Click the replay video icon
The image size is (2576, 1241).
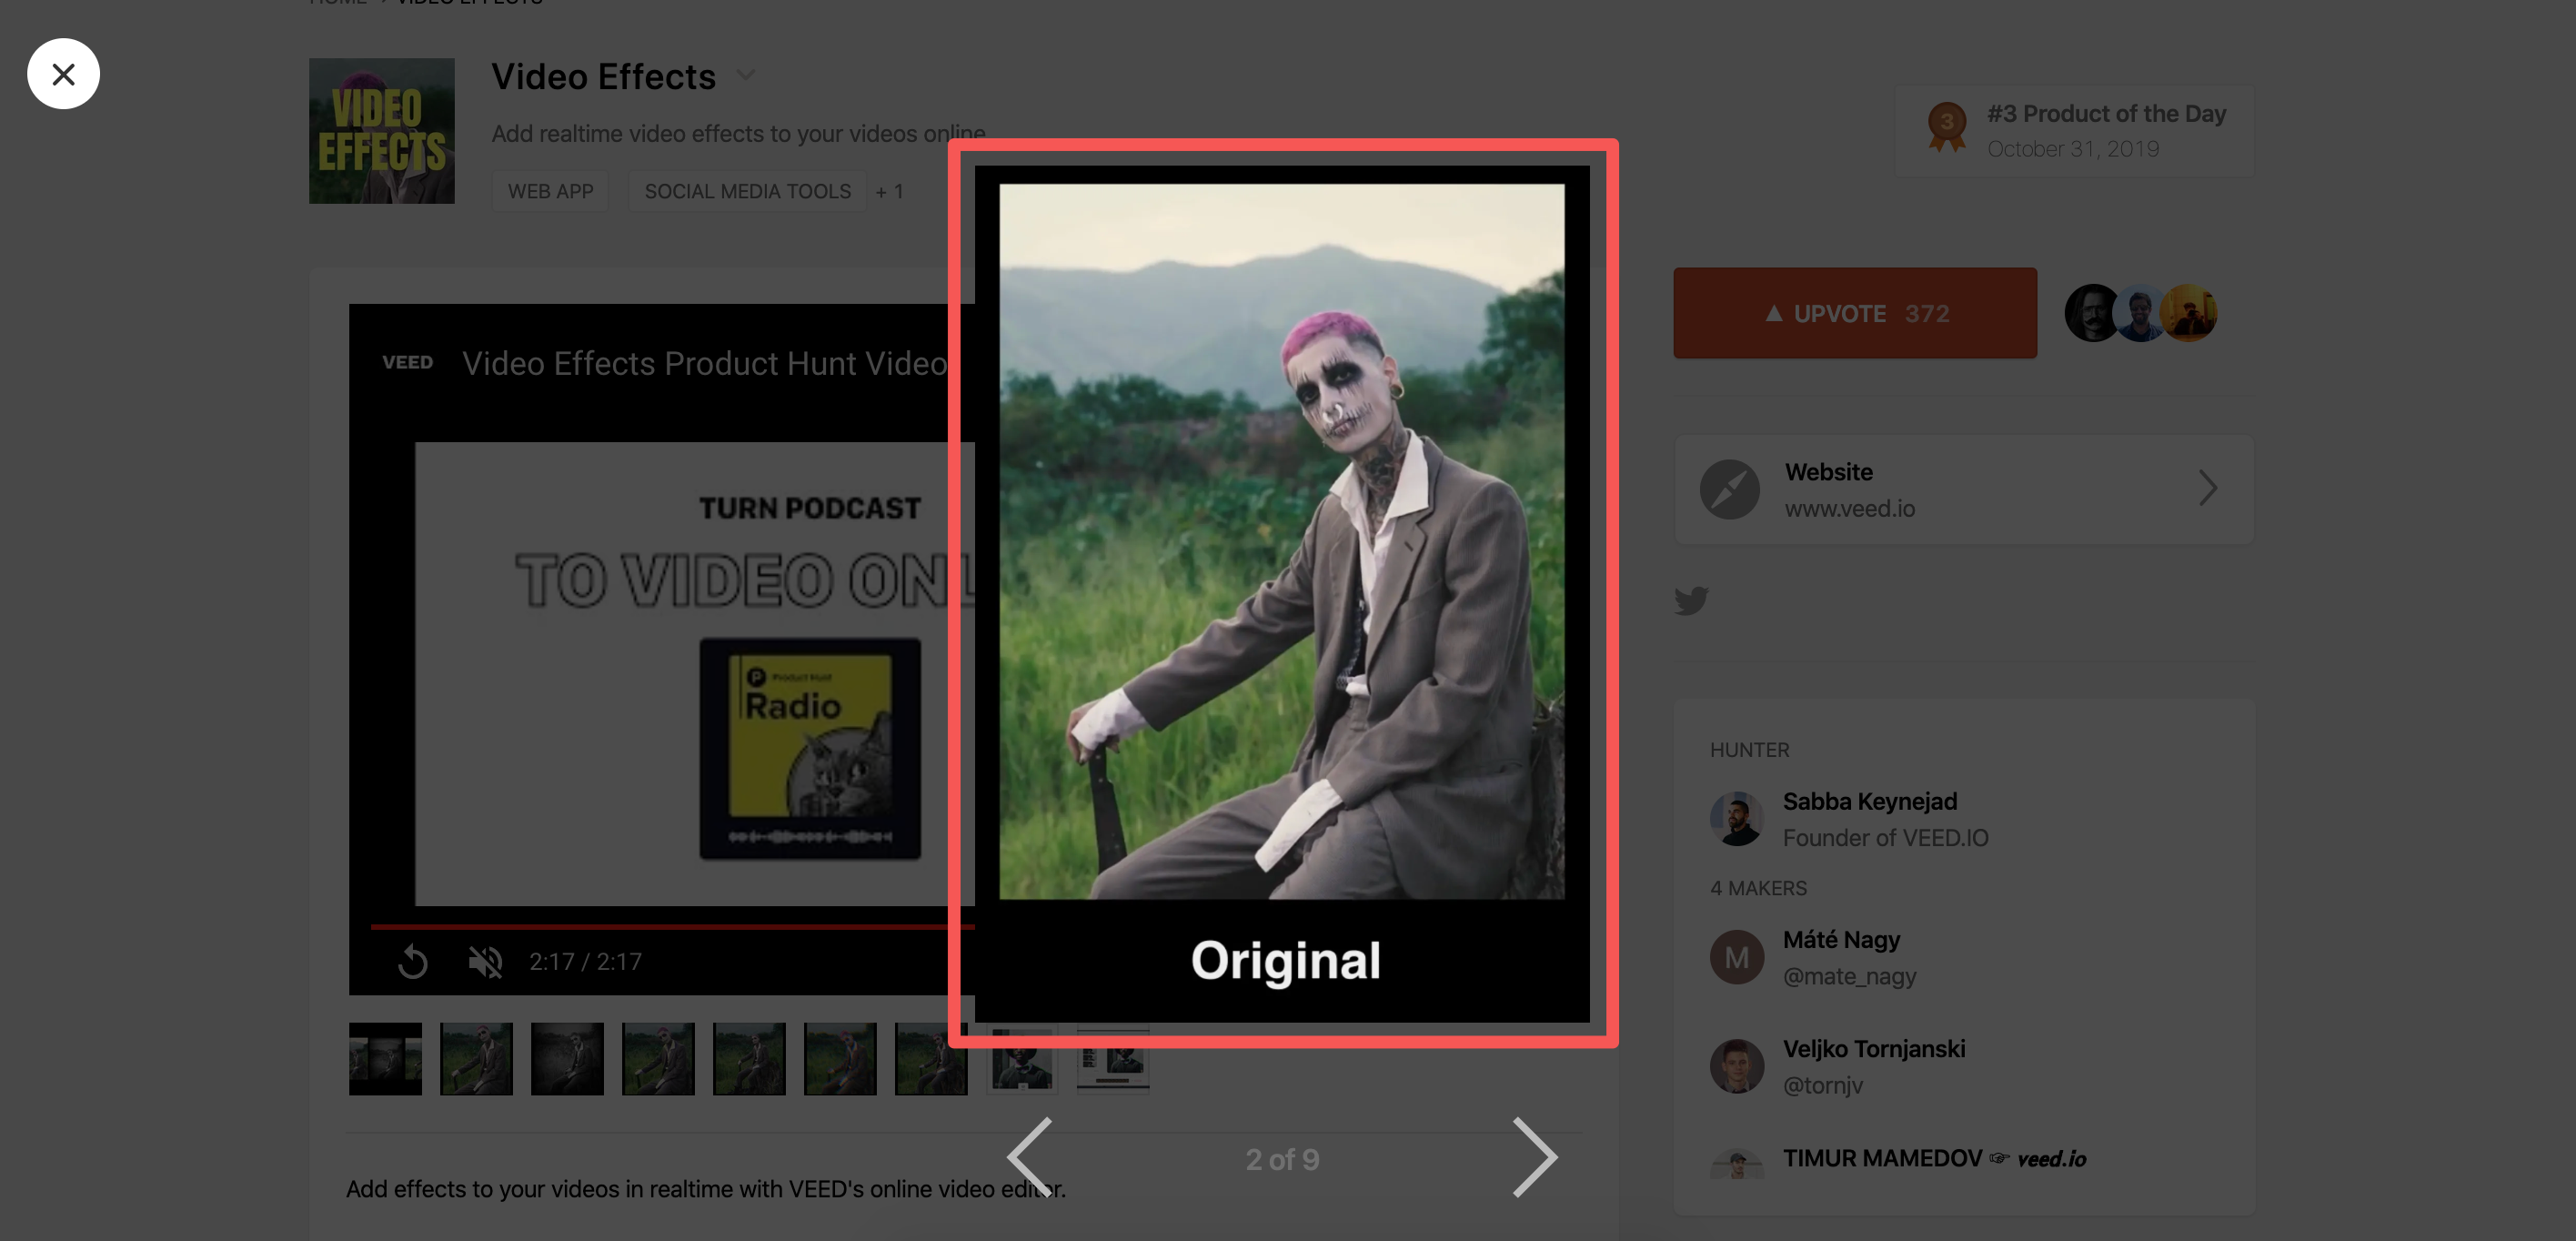pos(412,962)
